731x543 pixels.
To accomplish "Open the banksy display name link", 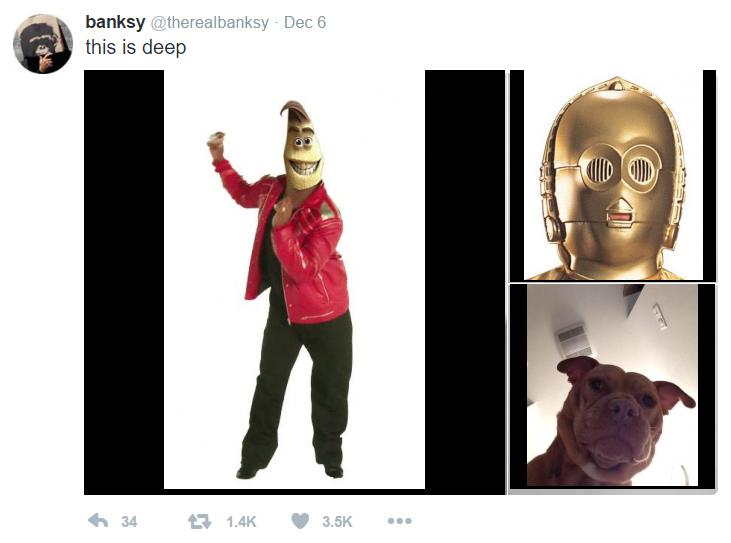I will pyautogui.click(x=115, y=22).
